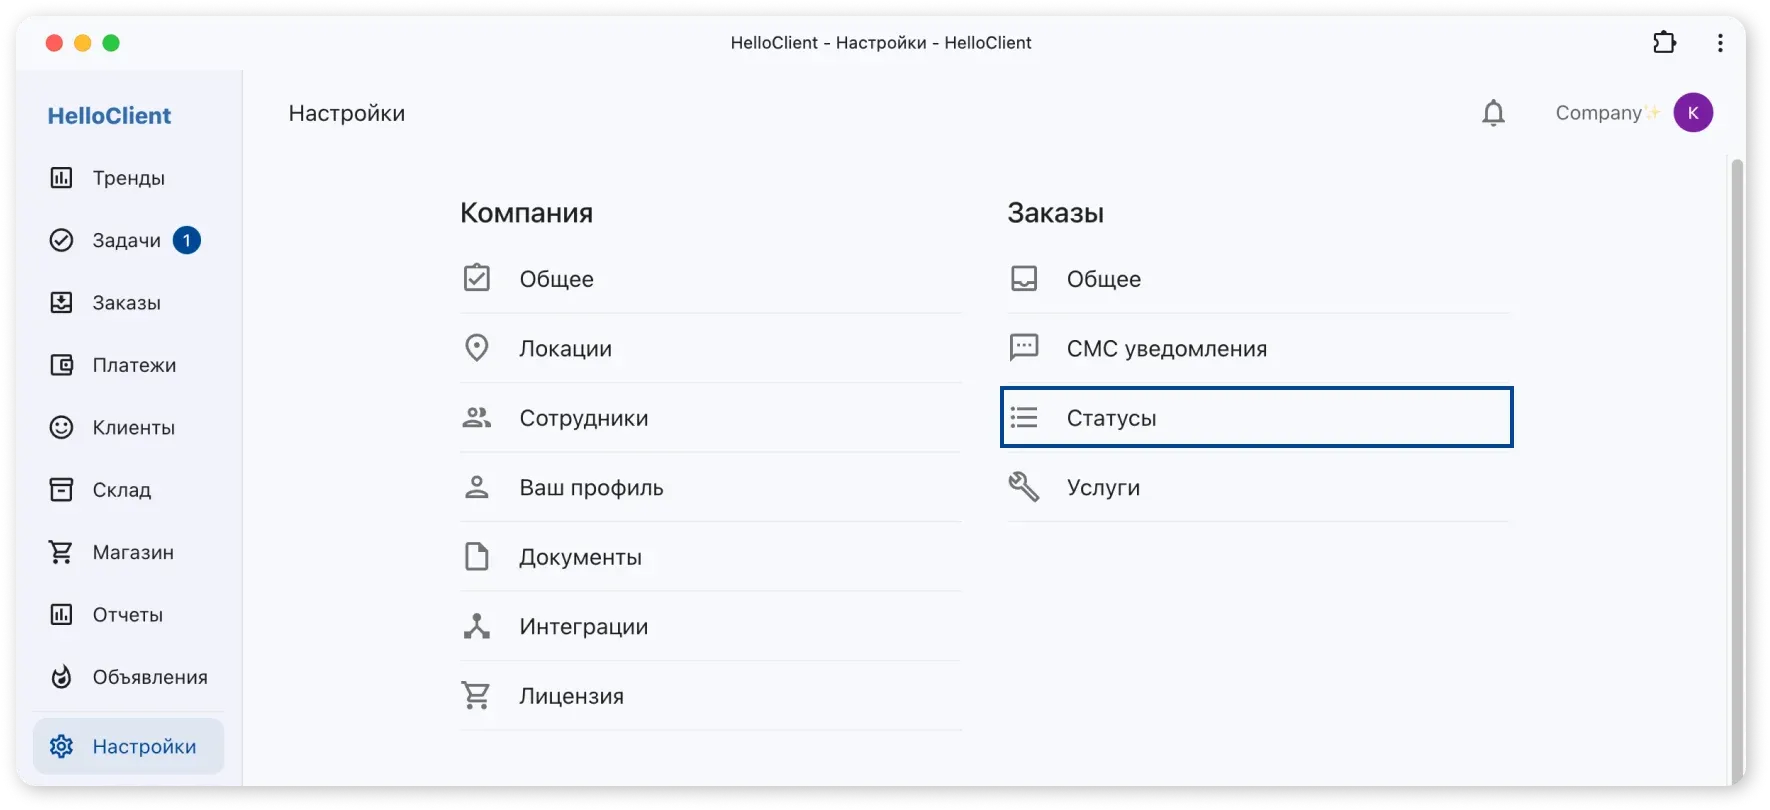This screenshot has height=810, width=1770.
Task: Click the inbox tray icon for Заказы Общее
Action: coord(1024,278)
